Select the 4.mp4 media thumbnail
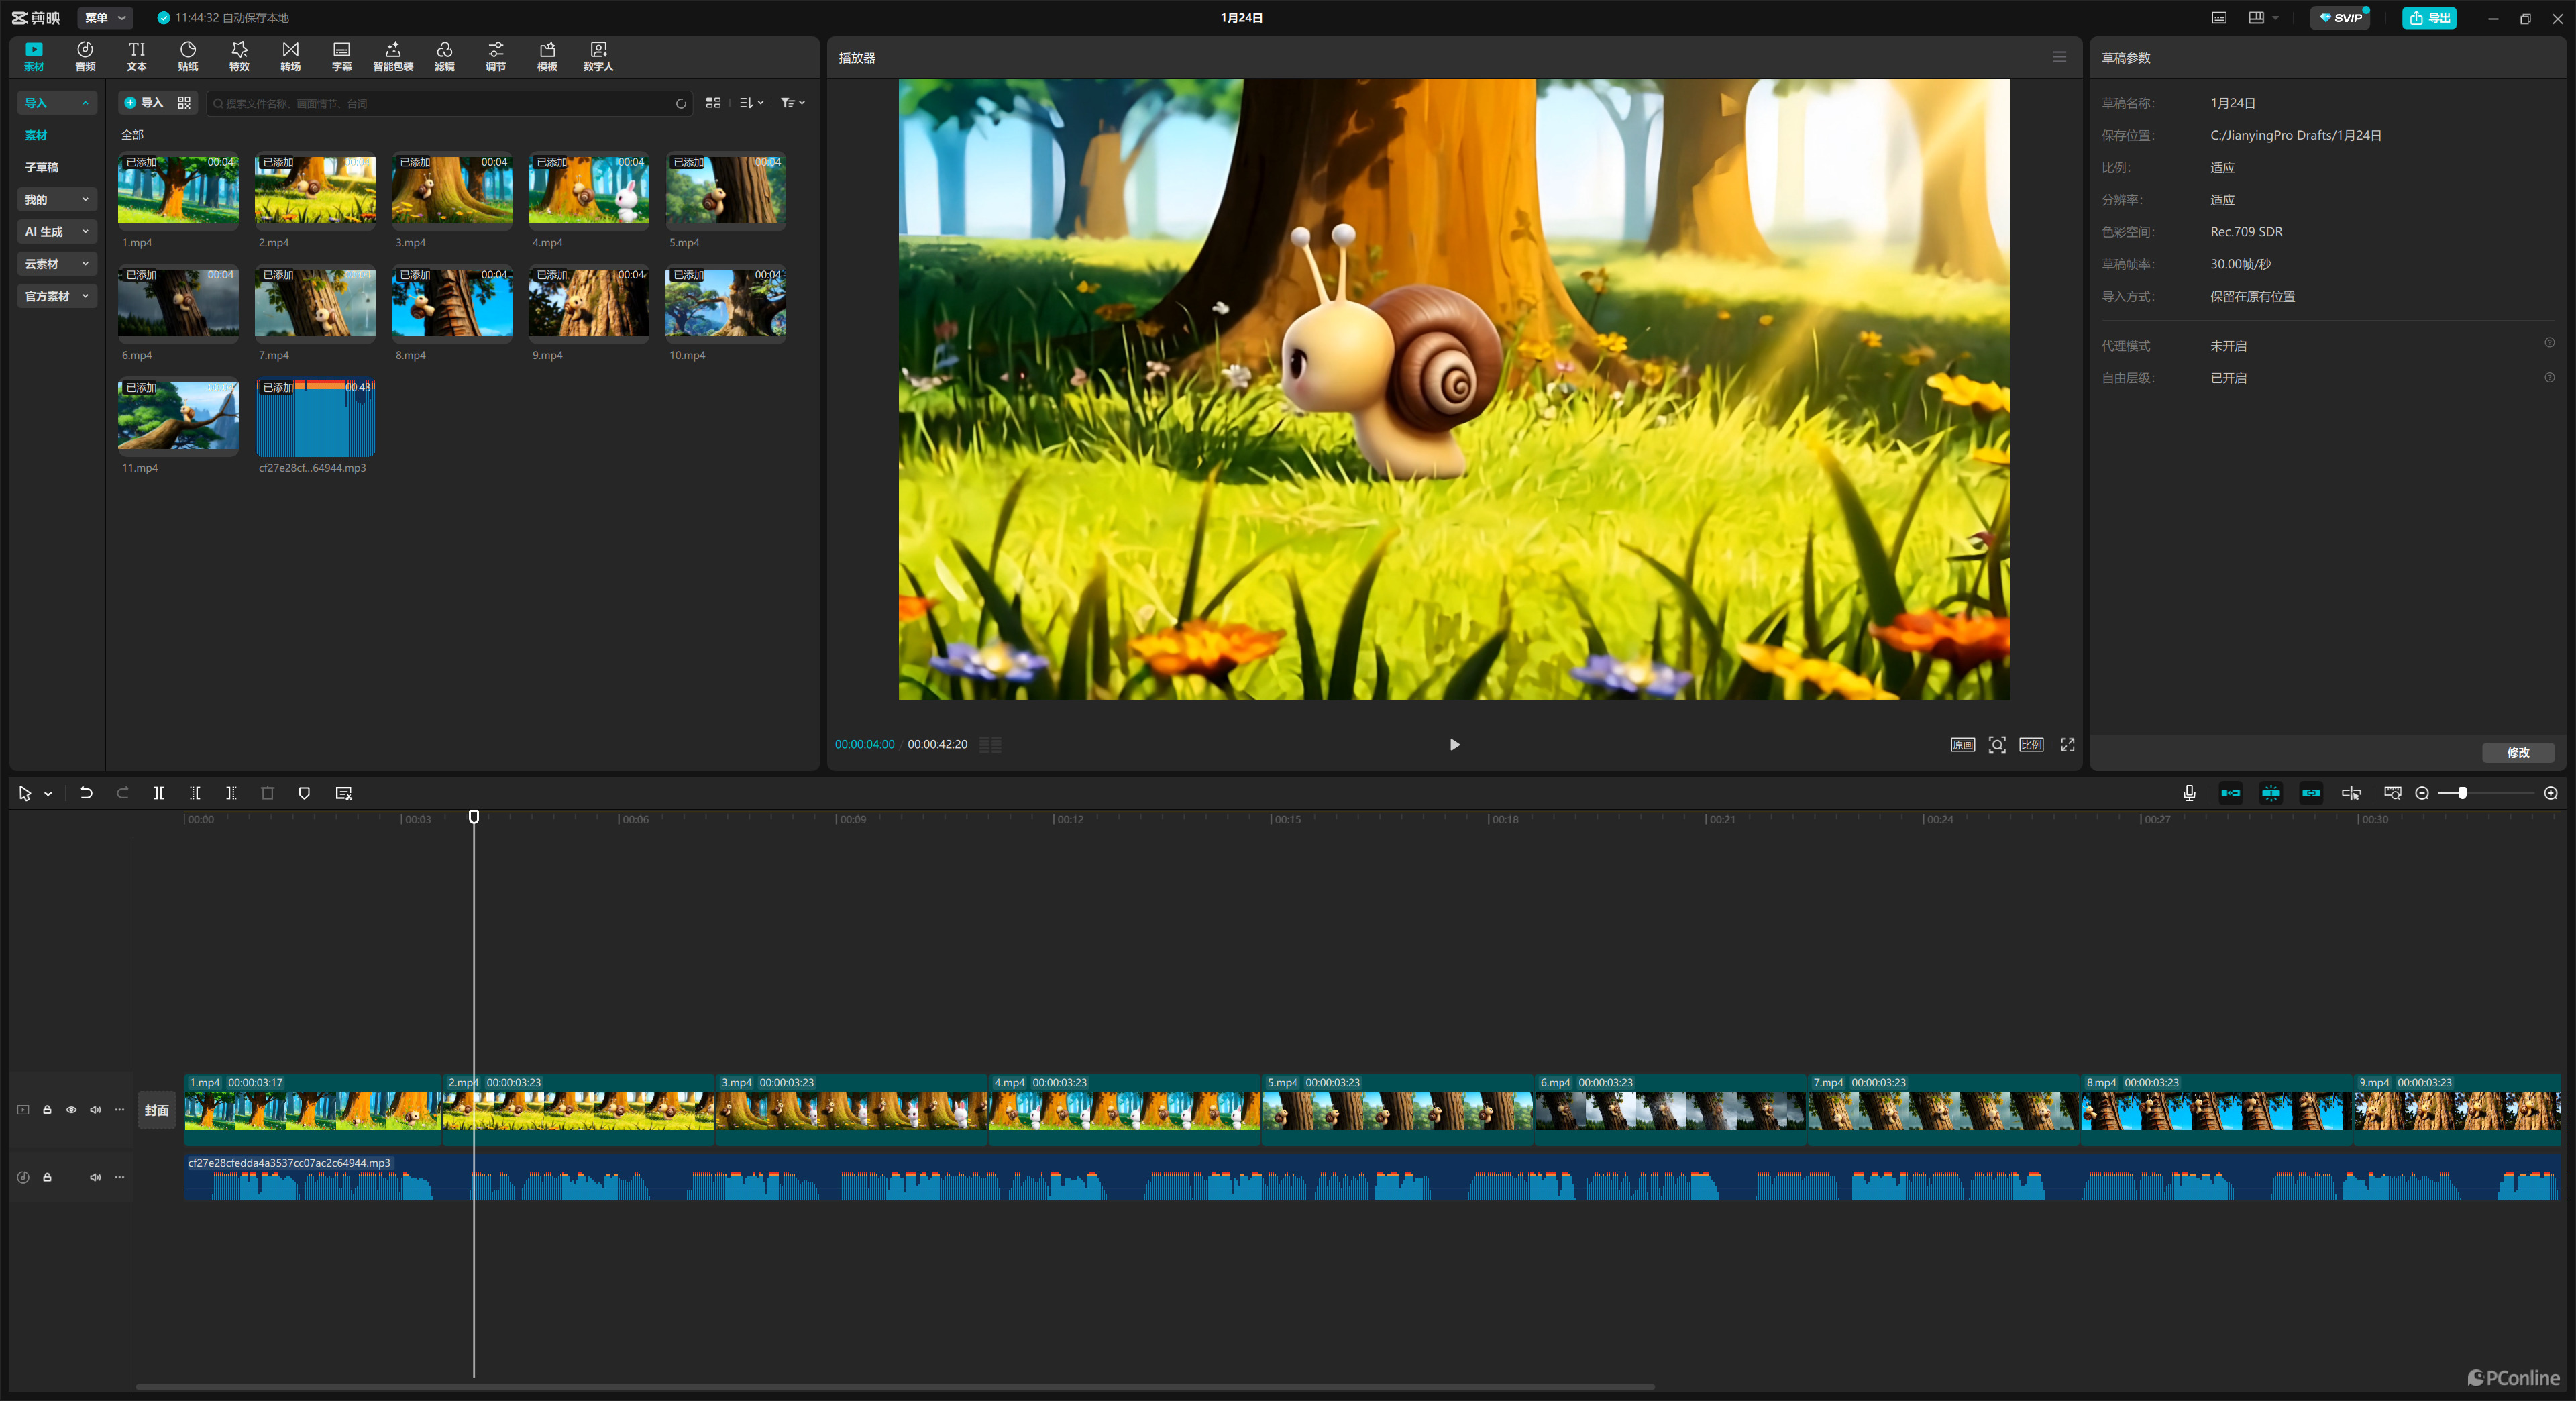 click(x=588, y=190)
